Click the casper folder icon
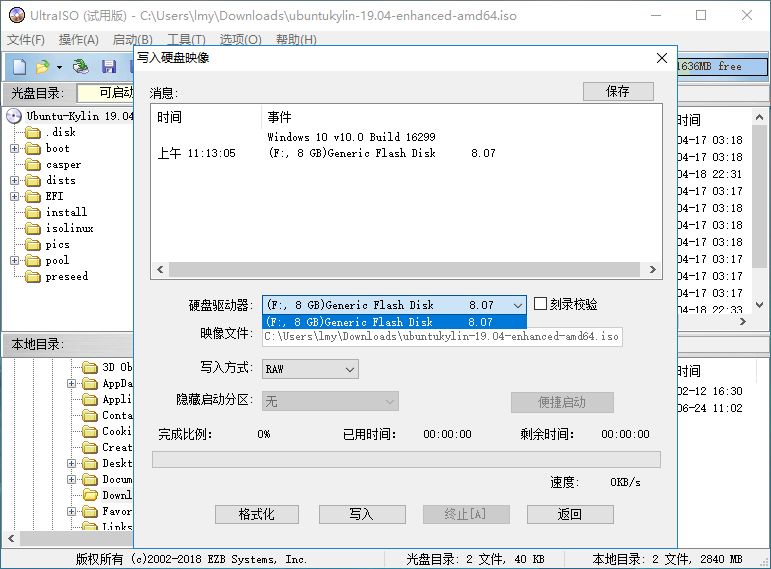This screenshot has width=771, height=569. [33, 164]
